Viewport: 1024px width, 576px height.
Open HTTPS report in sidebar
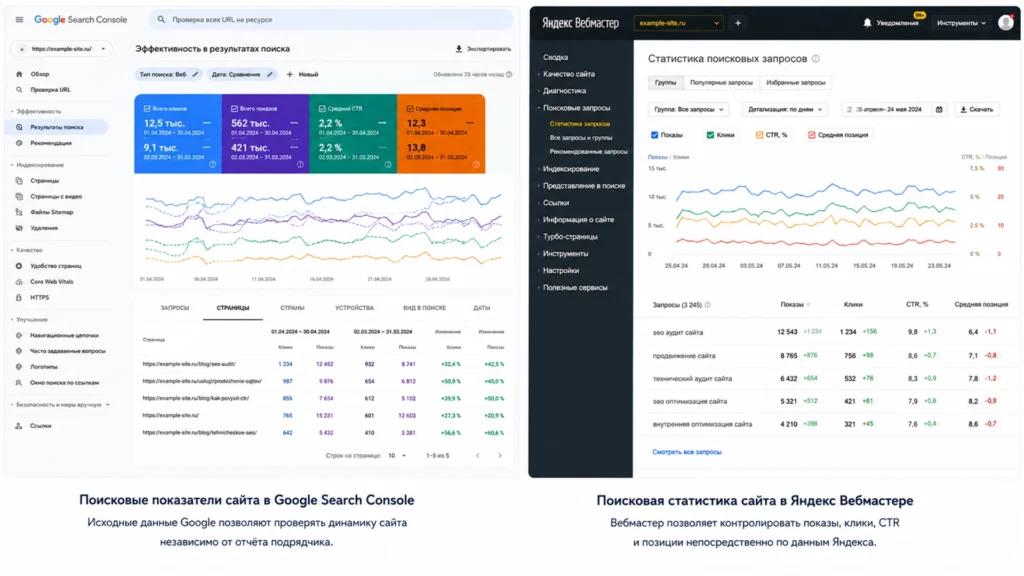39,297
